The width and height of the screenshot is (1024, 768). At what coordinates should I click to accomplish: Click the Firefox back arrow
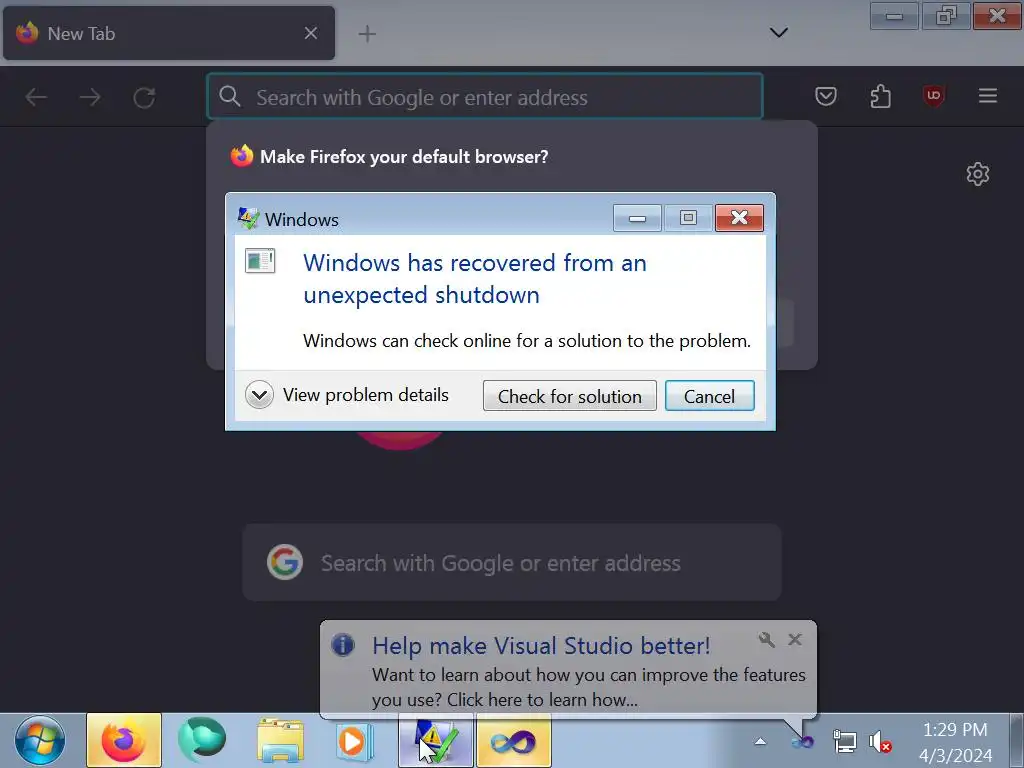[x=36, y=97]
